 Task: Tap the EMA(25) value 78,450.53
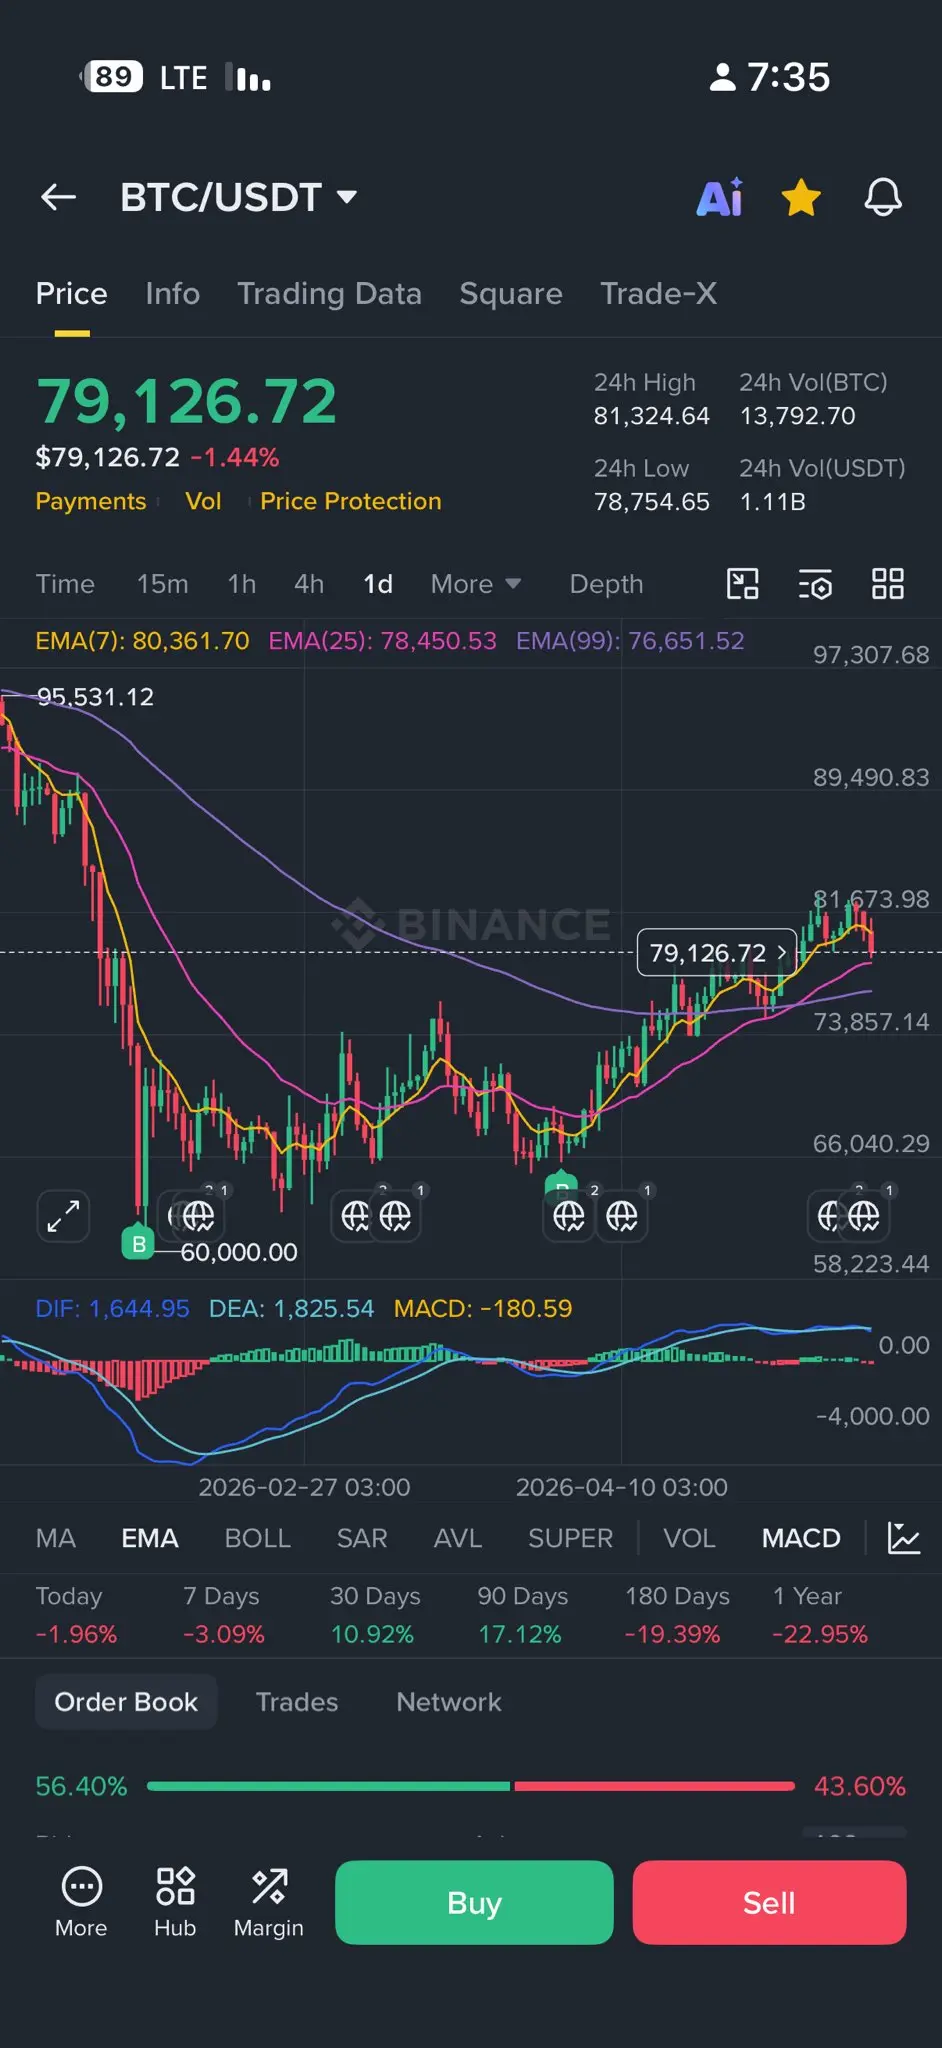pyautogui.click(x=382, y=641)
